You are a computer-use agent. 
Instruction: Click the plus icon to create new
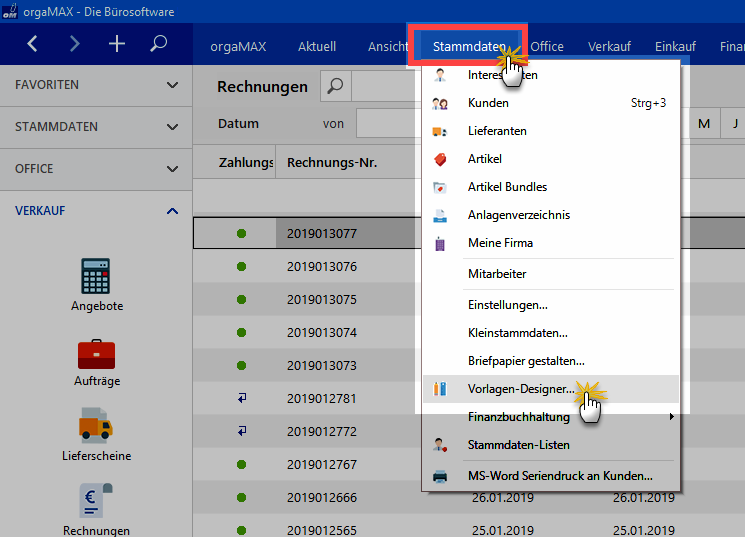tap(116, 44)
